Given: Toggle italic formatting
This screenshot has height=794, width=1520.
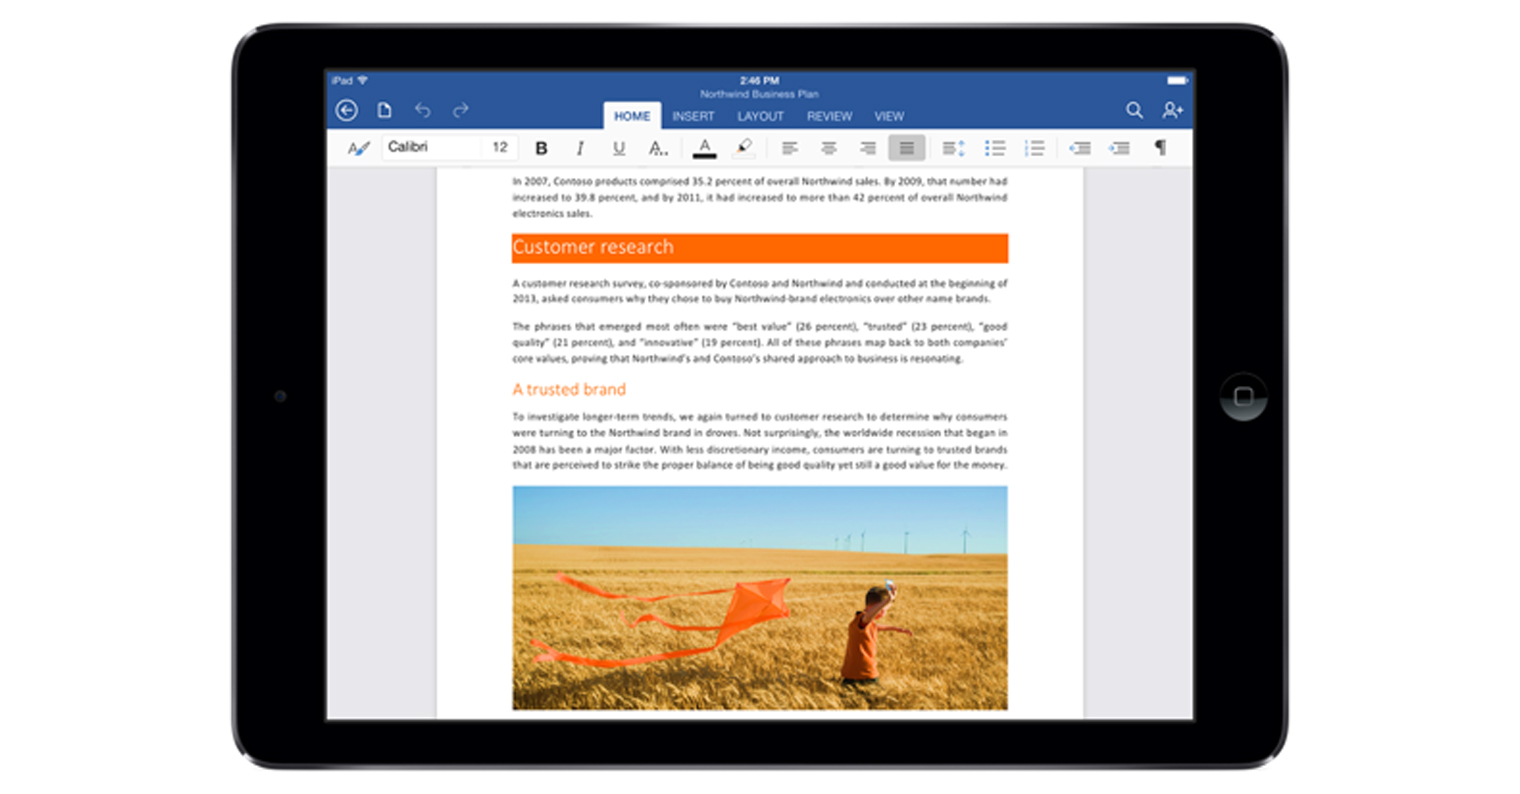Looking at the screenshot, I should [x=580, y=148].
